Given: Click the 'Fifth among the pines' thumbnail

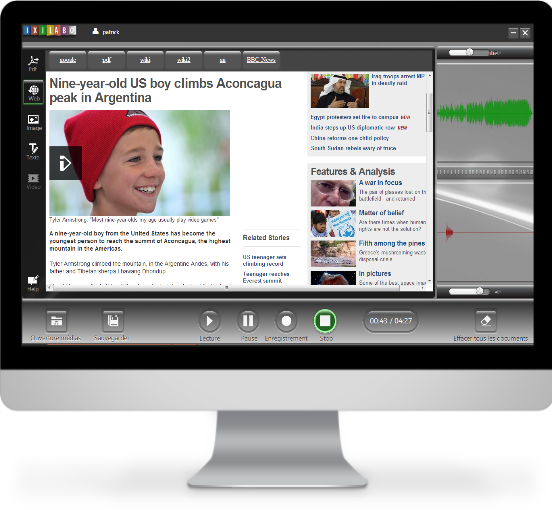Looking at the screenshot, I should point(333,254).
